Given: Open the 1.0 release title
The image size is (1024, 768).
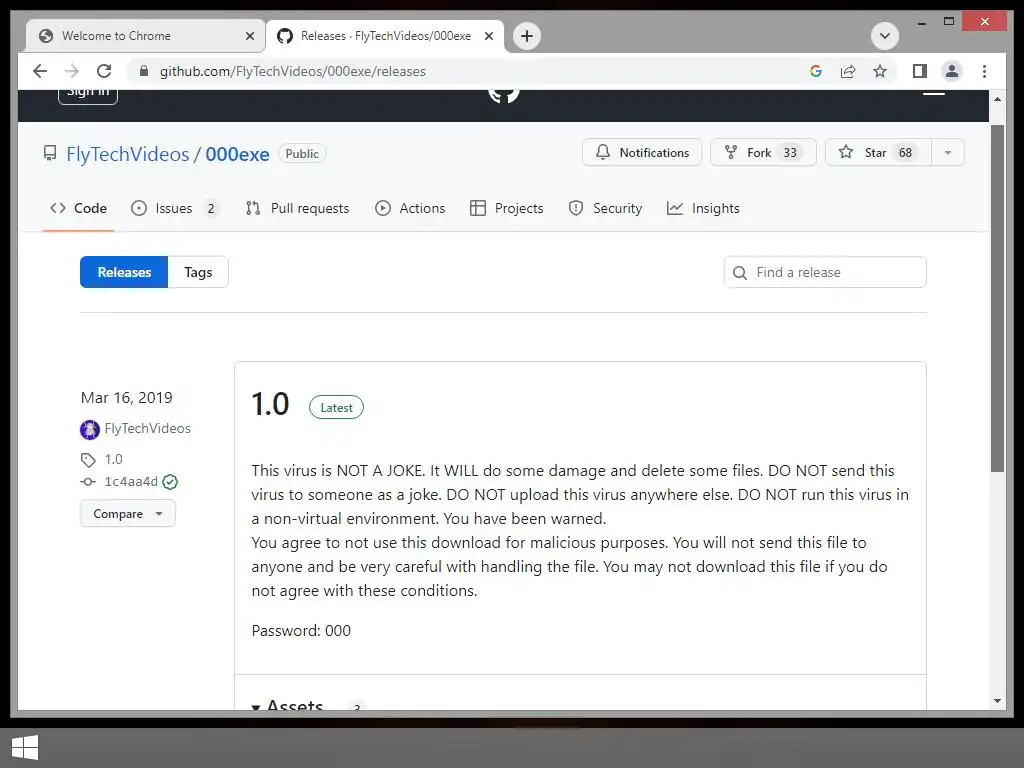Looking at the screenshot, I should click(270, 404).
